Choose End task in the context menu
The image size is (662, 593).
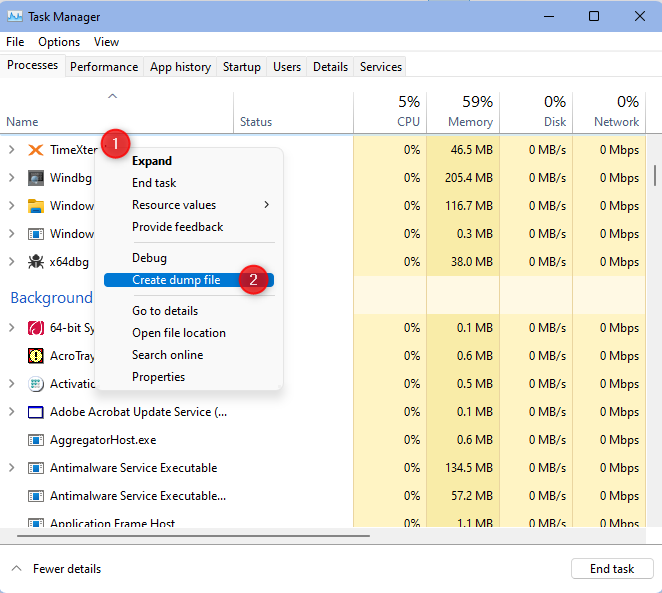(189, 183)
